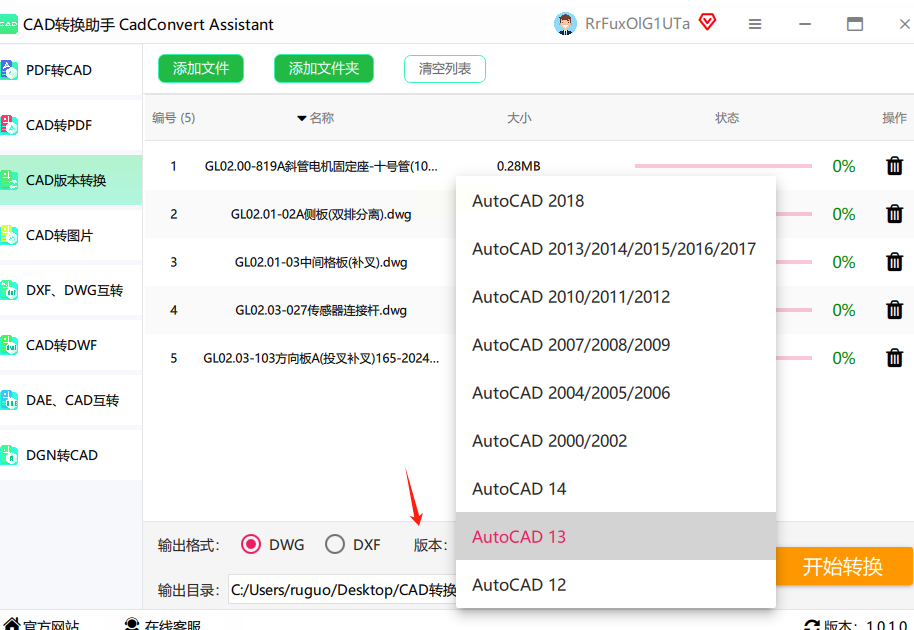Open the hamburger menu icon
Screen dimensions: 914x630
click(x=755, y=24)
